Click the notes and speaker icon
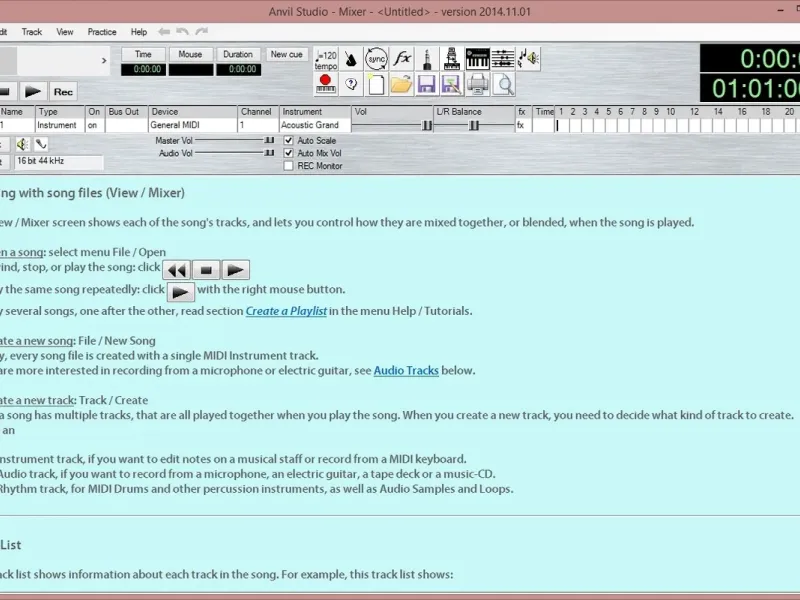800x600 pixels. [x=529, y=59]
